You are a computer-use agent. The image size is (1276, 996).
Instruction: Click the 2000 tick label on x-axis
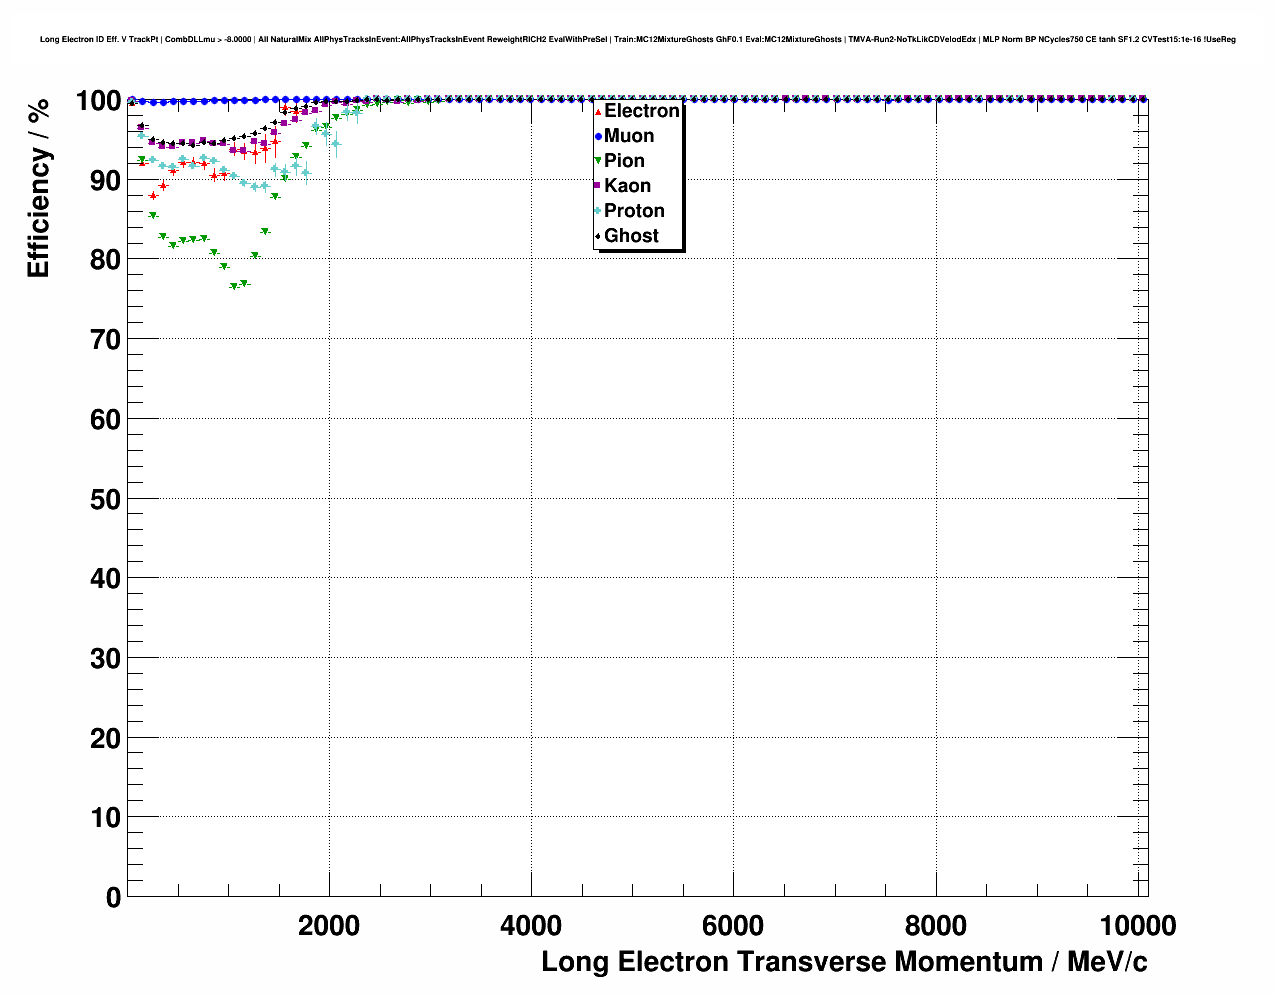(x=328, y=926)
